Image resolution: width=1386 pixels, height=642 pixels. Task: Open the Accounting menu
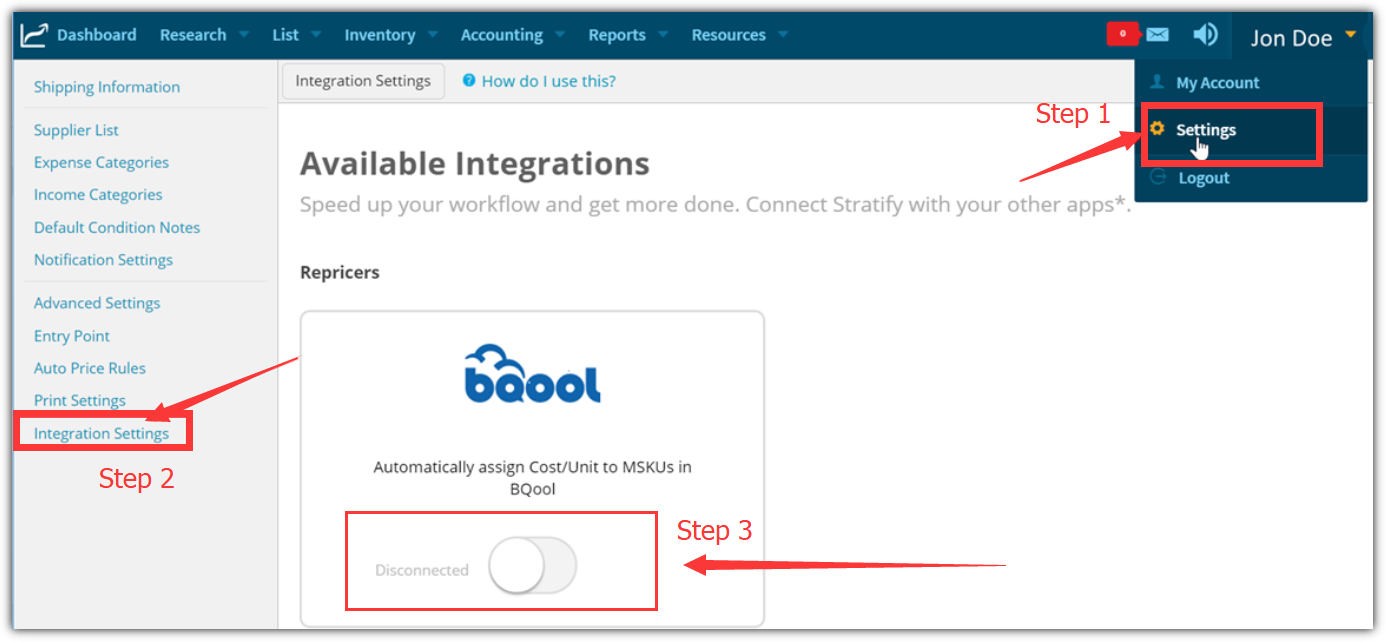pyautogui.click(x=501, y=35)
